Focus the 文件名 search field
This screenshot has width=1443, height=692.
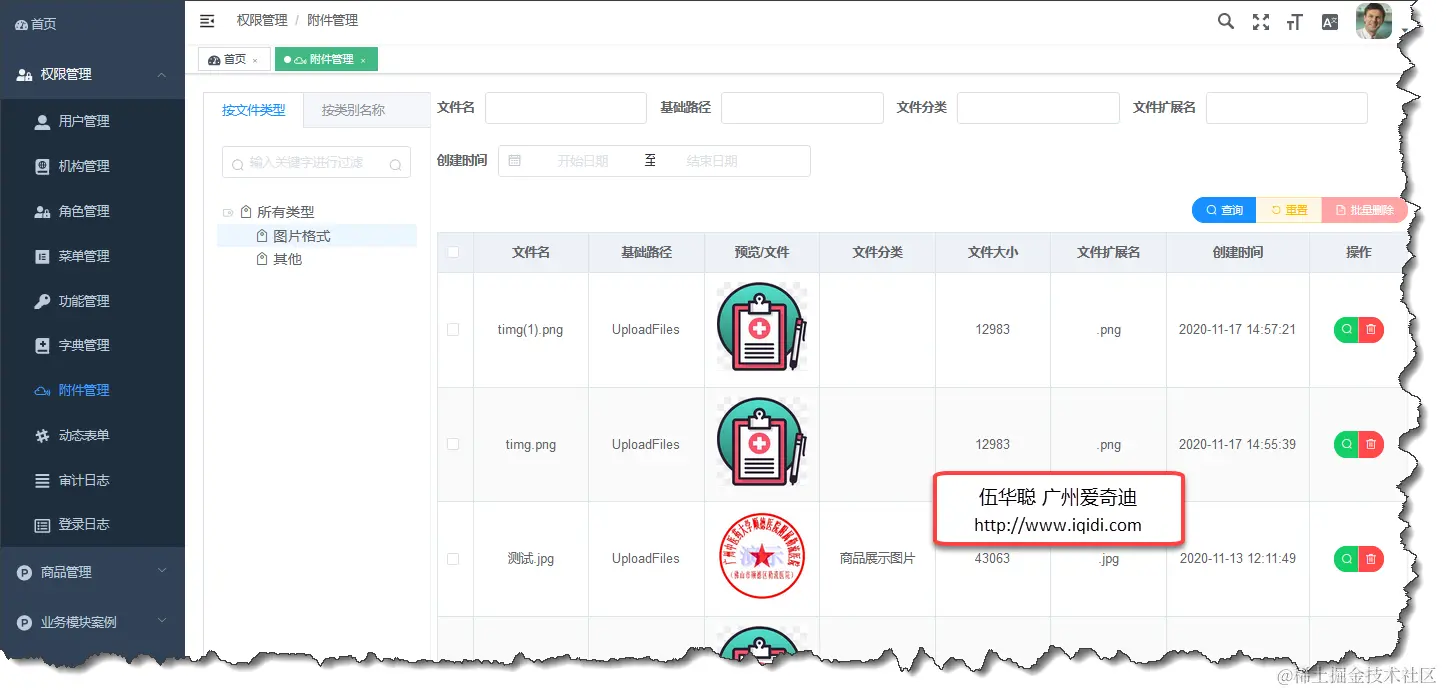[x=566, y=108]
